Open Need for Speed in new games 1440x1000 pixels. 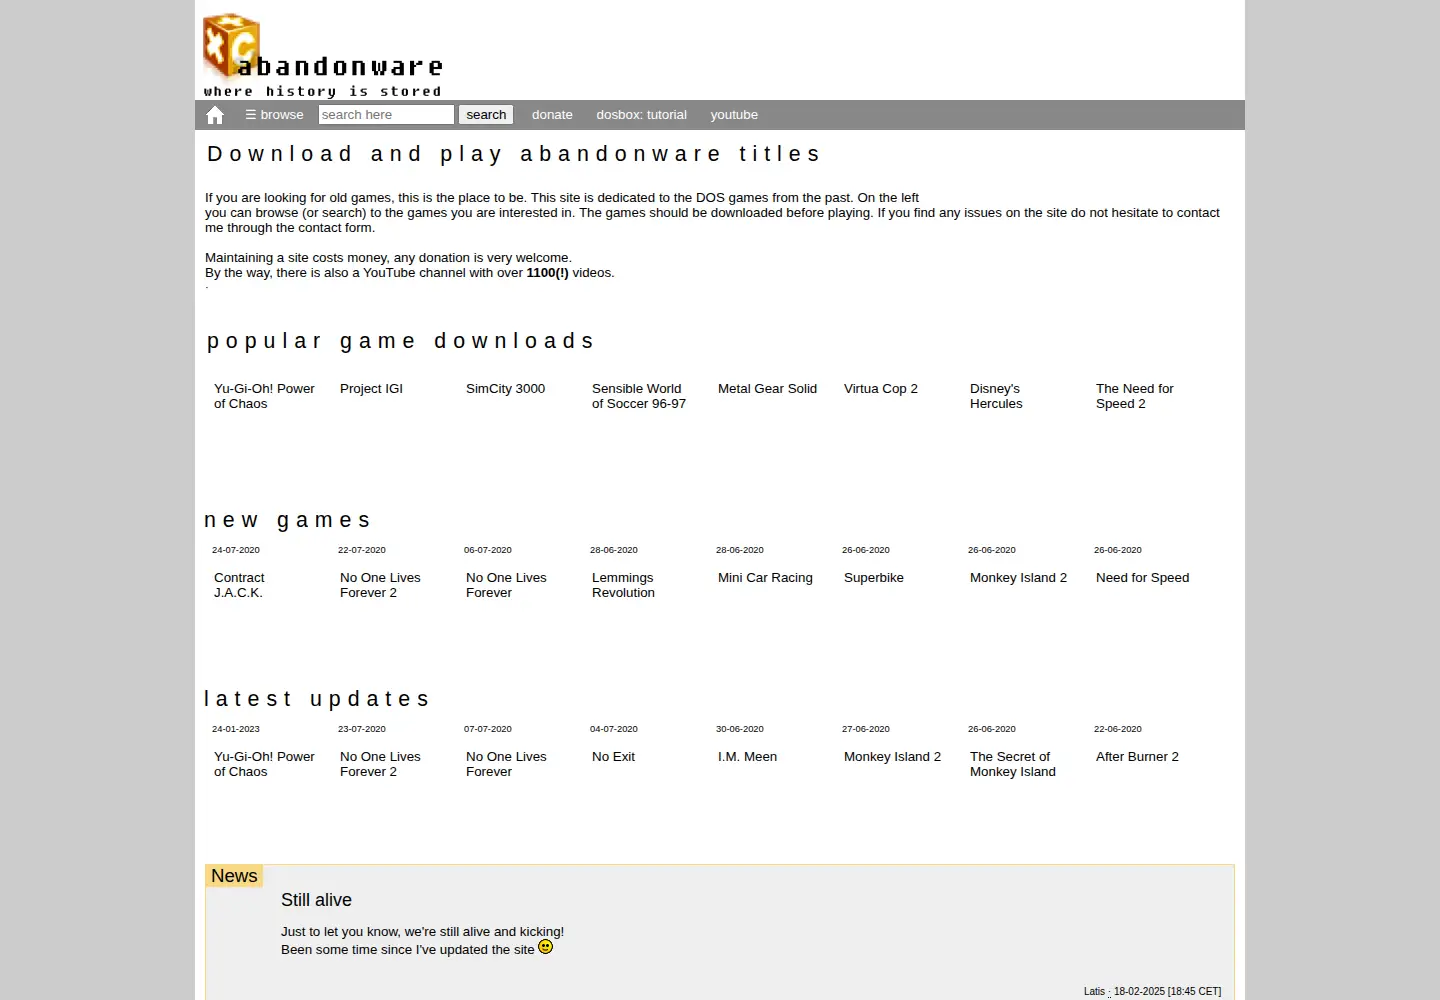[1143, 578]
